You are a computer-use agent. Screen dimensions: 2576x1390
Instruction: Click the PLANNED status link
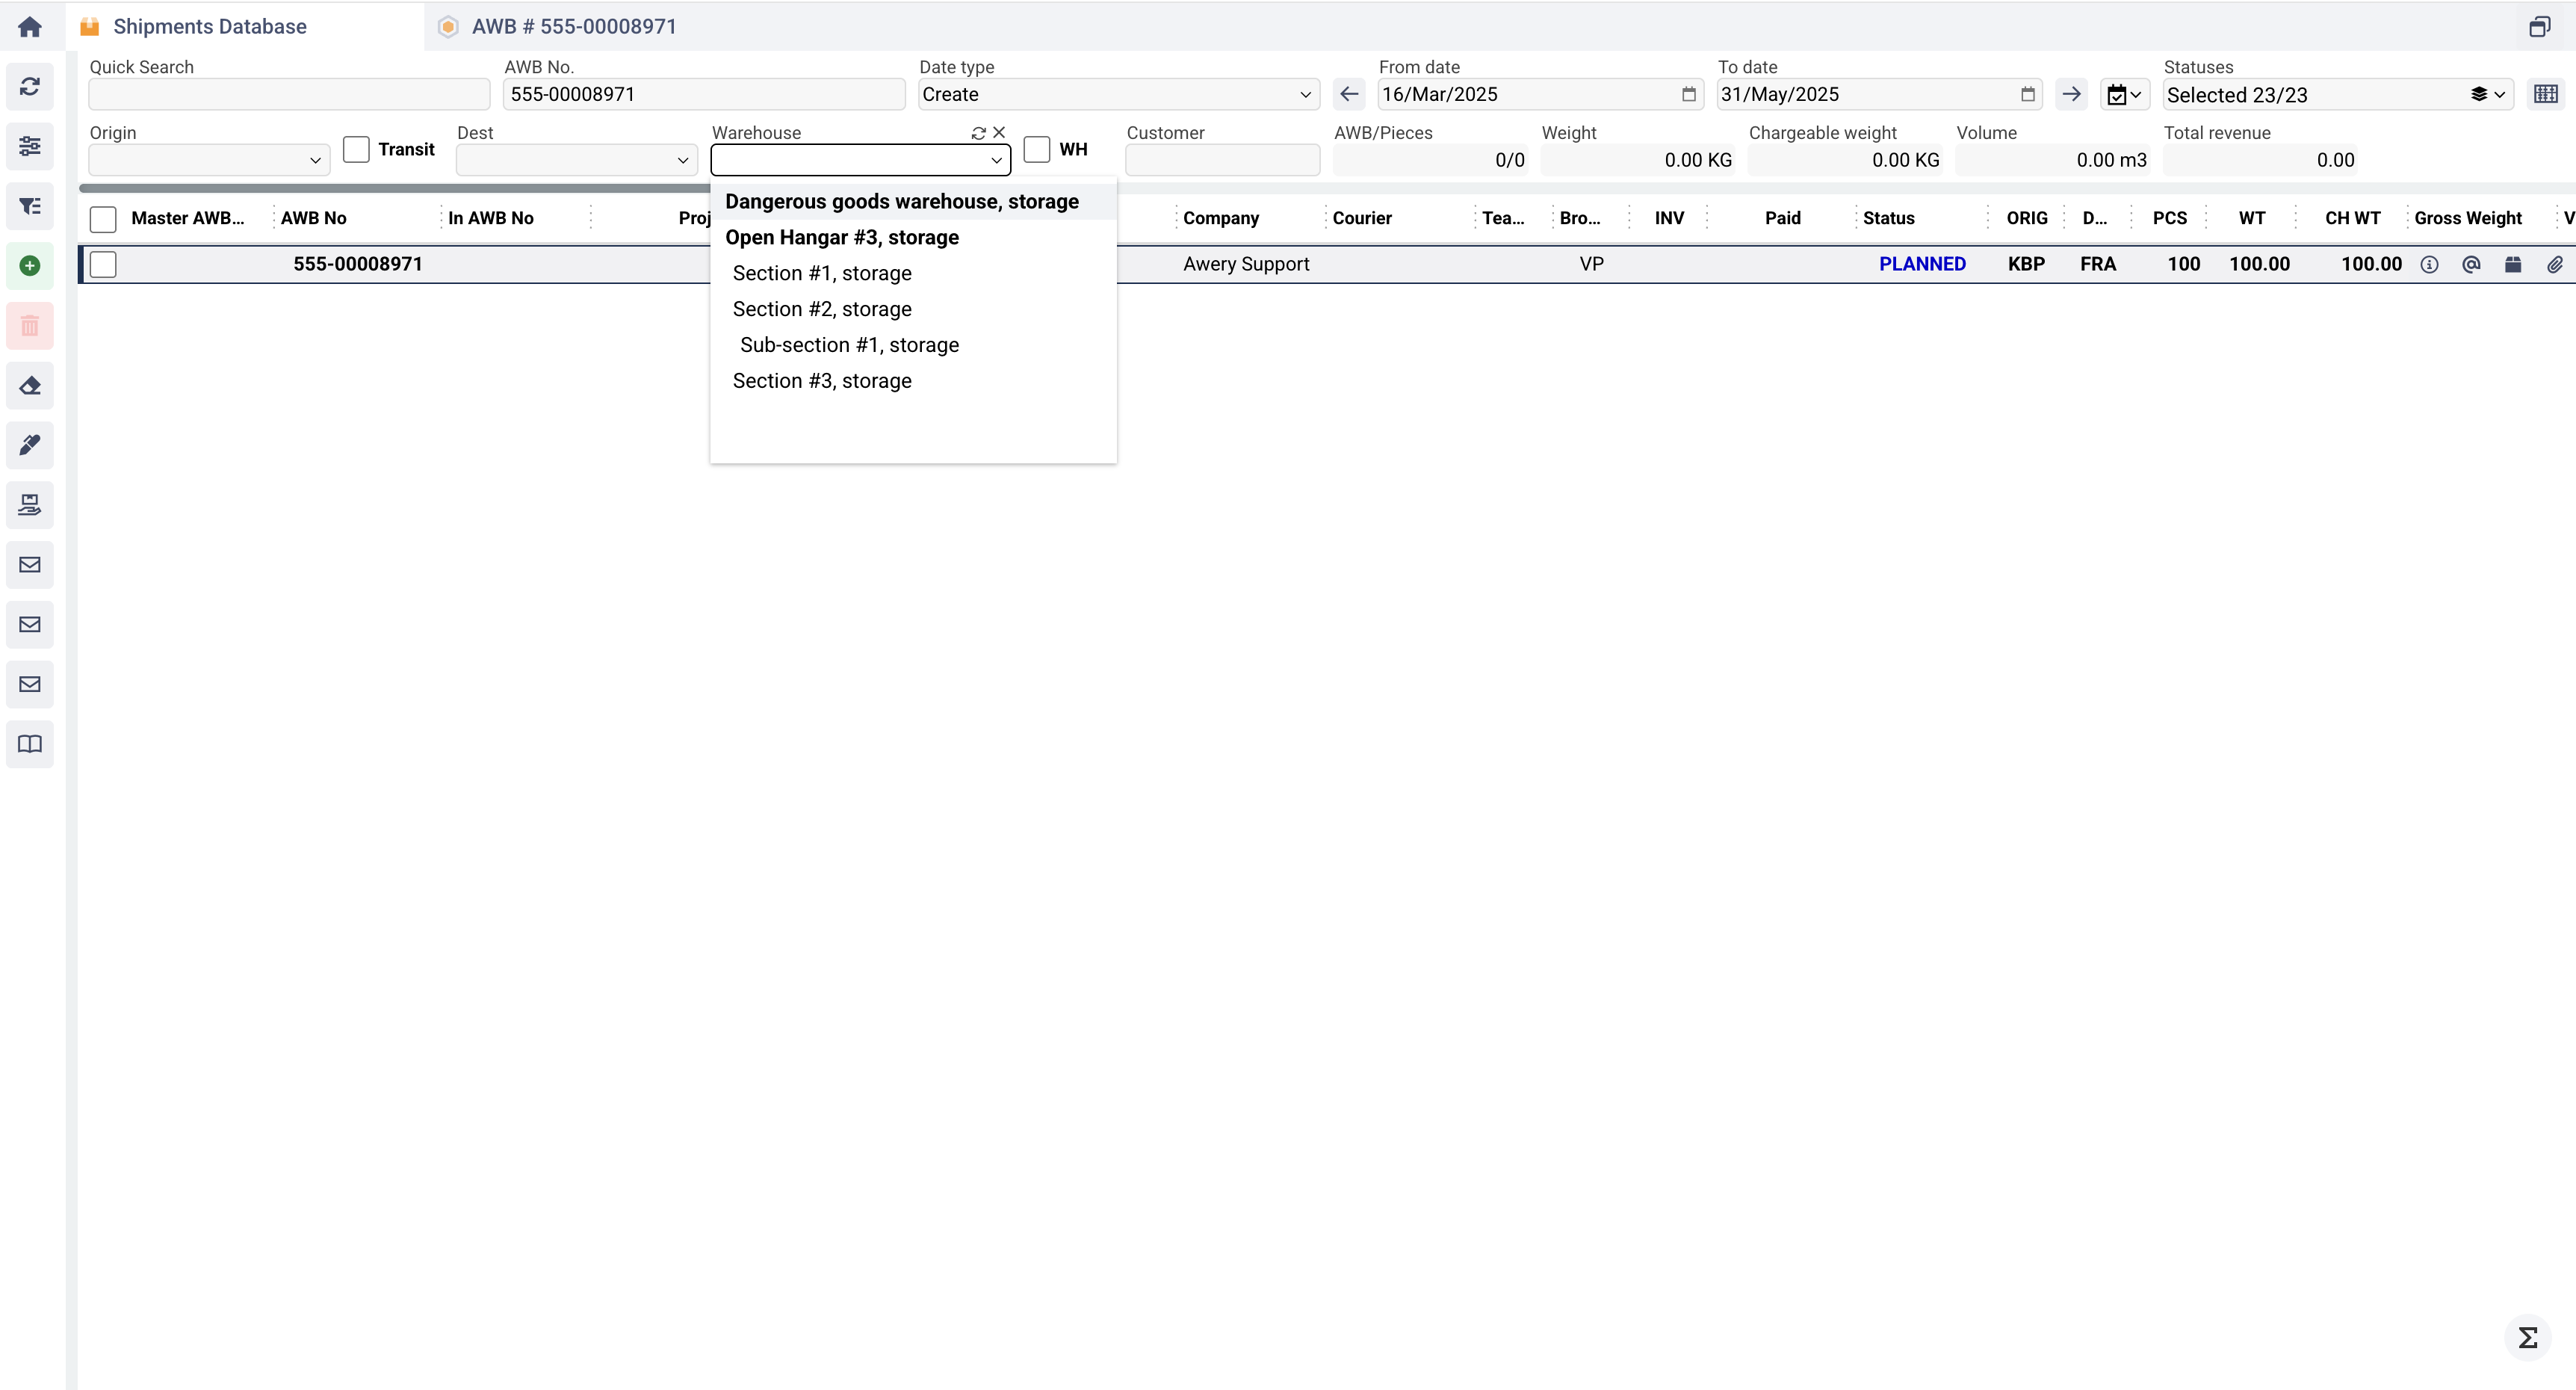(1921, 264)
